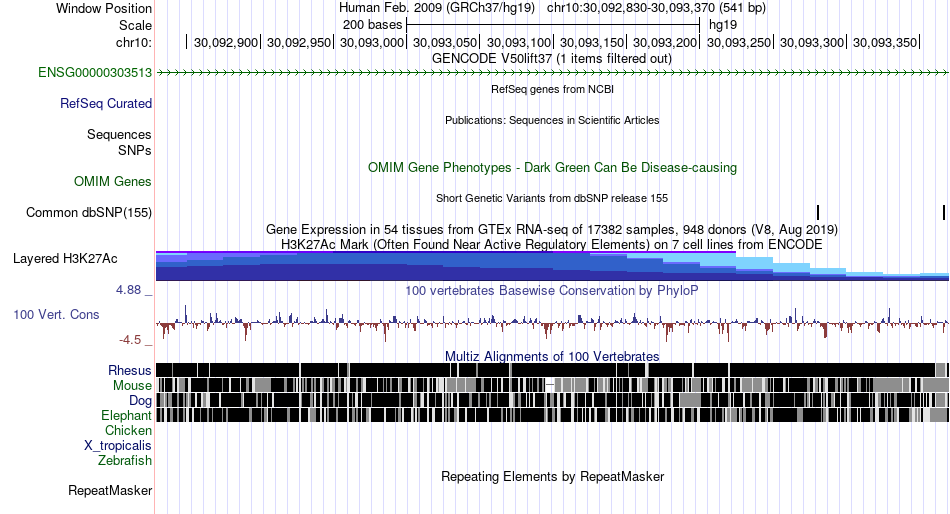Click the hg19 scale label
Screen dimensions: 950x514
coord(723,25)
